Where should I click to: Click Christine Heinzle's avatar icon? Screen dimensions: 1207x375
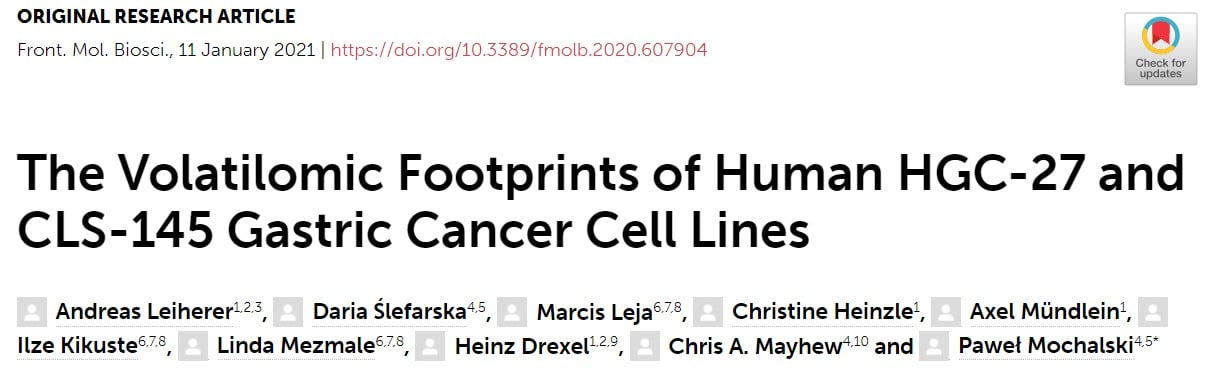(x=709, y=312)
